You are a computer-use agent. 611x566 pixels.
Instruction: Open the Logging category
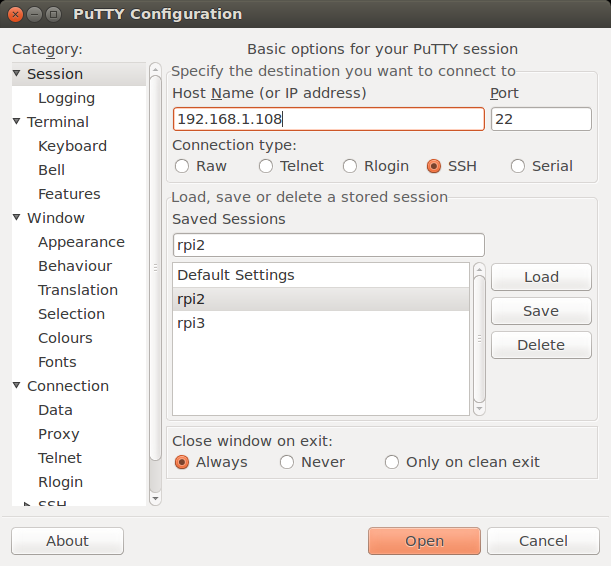(66, 98)
